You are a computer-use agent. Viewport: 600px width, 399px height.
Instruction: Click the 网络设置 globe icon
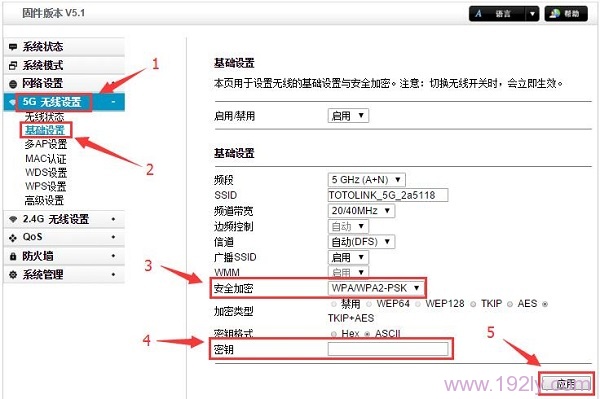13,84
